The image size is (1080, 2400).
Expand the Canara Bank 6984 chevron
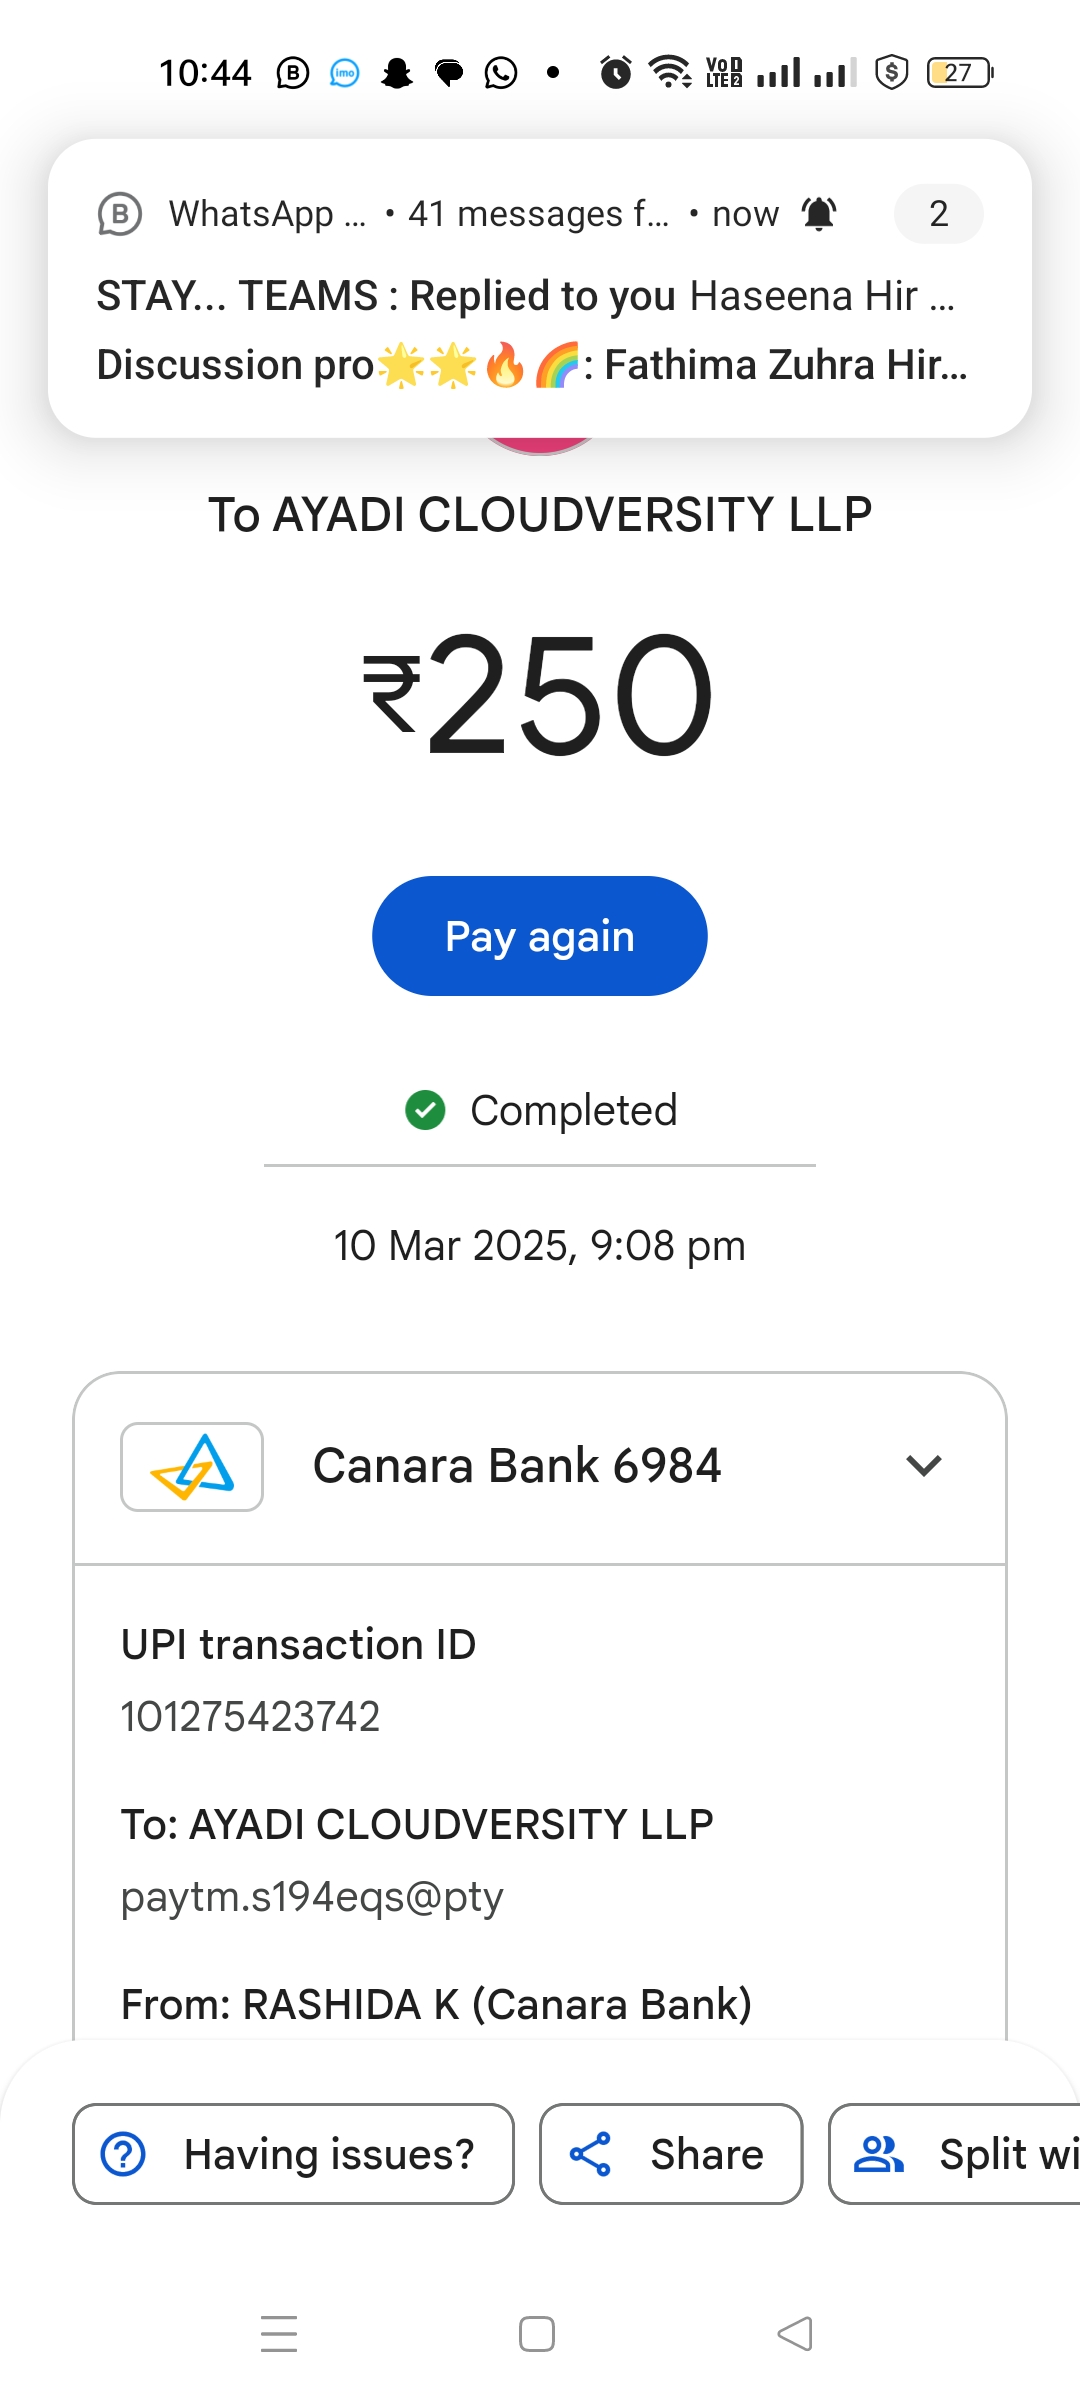(x=923, y=1466)
